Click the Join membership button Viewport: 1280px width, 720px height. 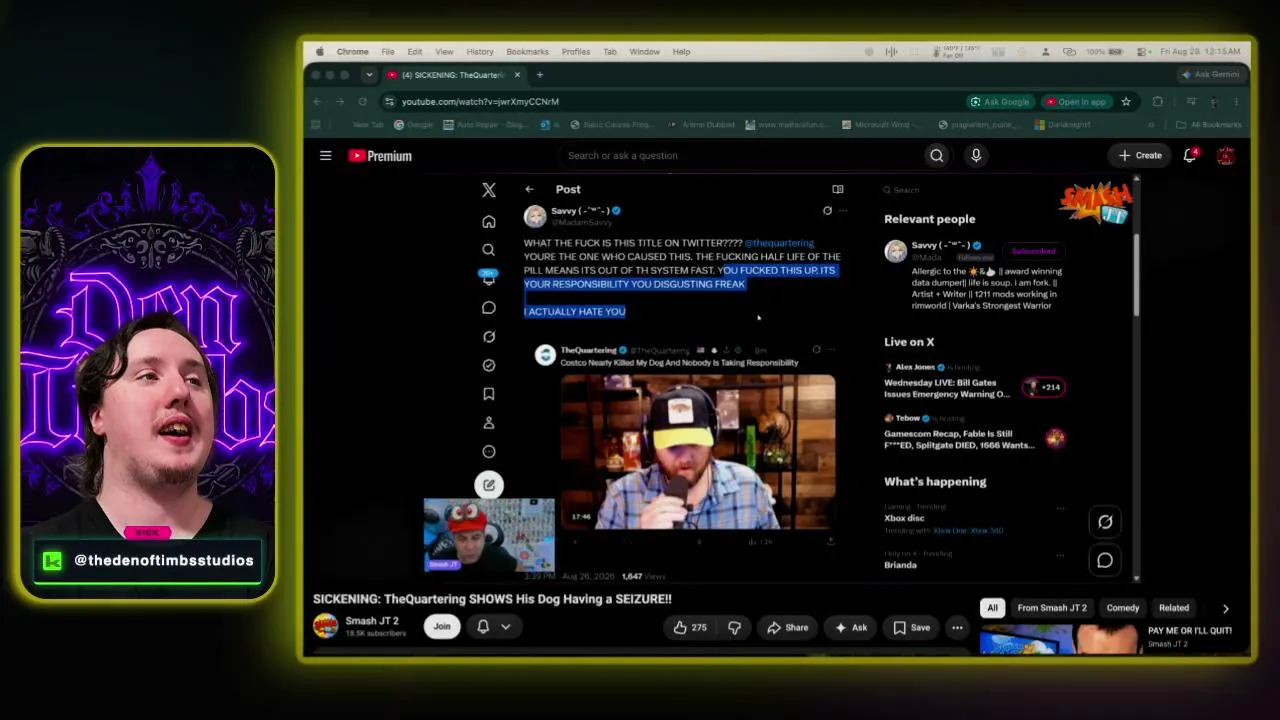[x=442, y=627]
